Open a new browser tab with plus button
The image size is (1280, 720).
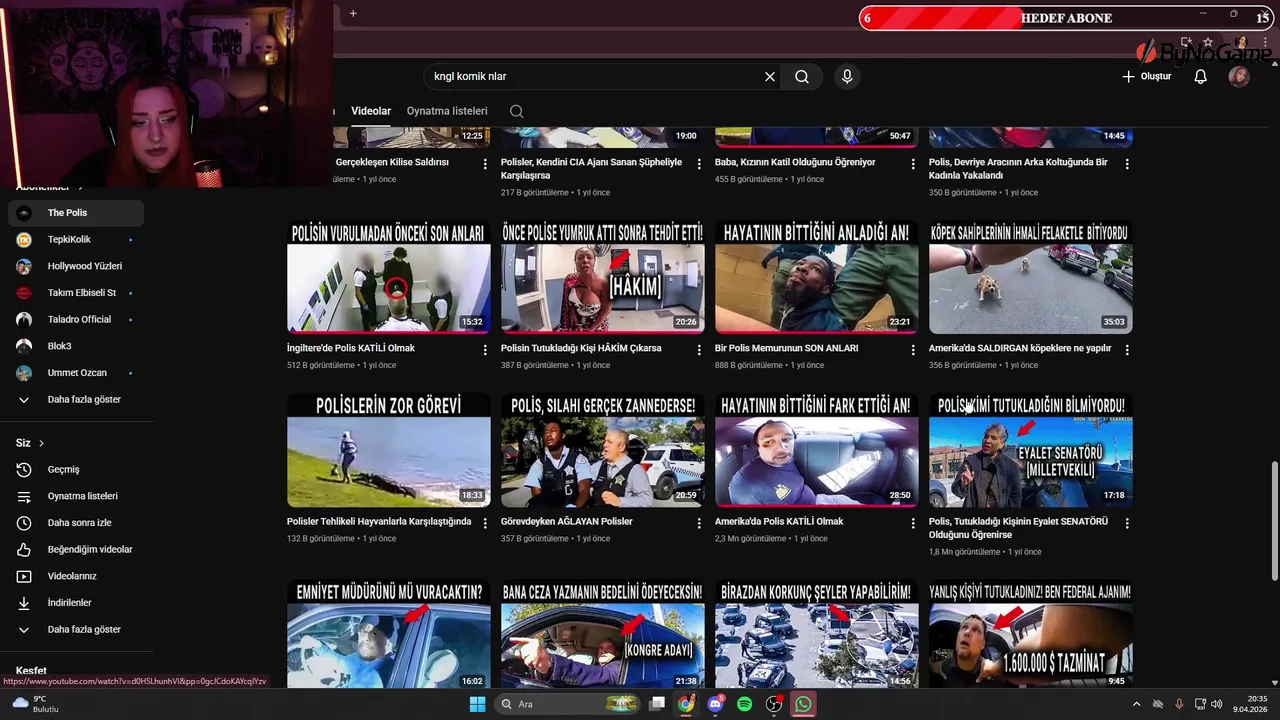(353, 13)
